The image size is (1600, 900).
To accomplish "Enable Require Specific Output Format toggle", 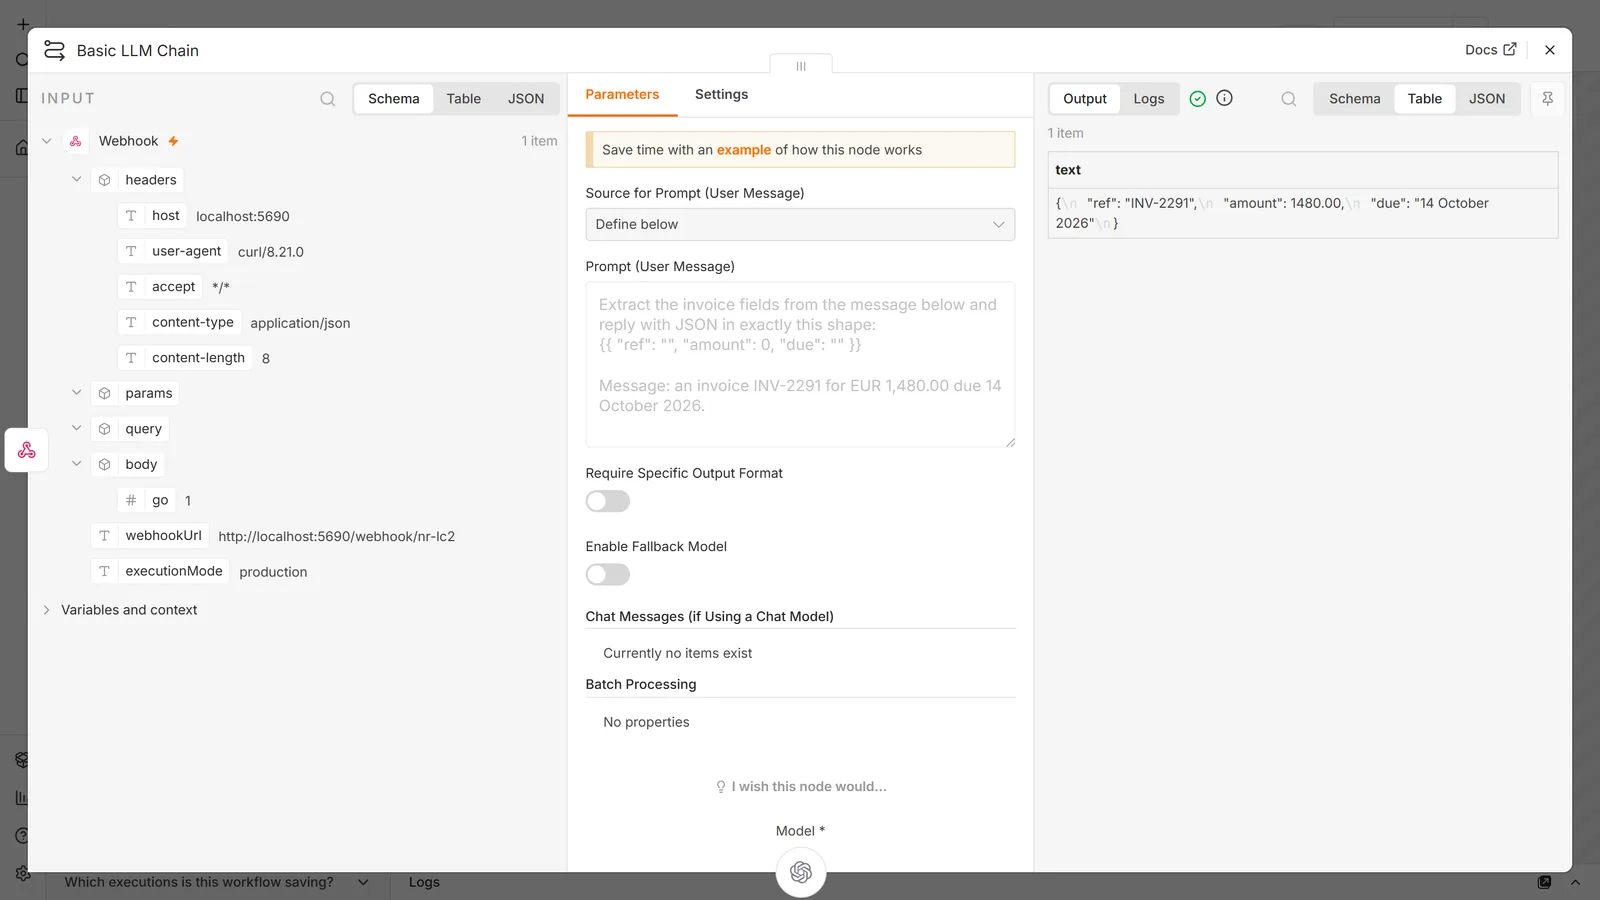I will click(x=607, y=501).
